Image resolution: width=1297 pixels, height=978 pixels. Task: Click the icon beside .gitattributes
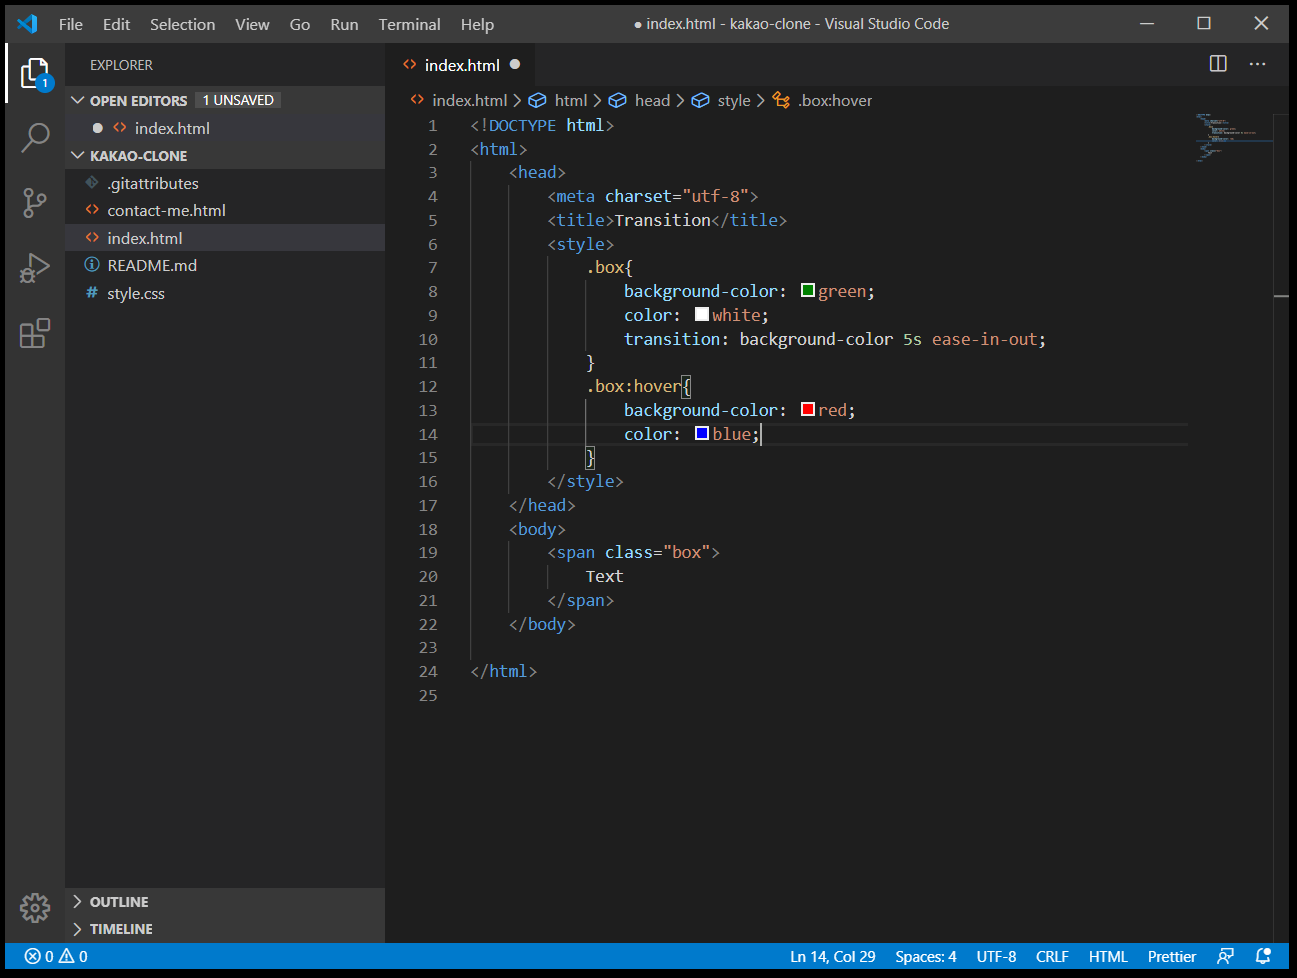point(92,183)
